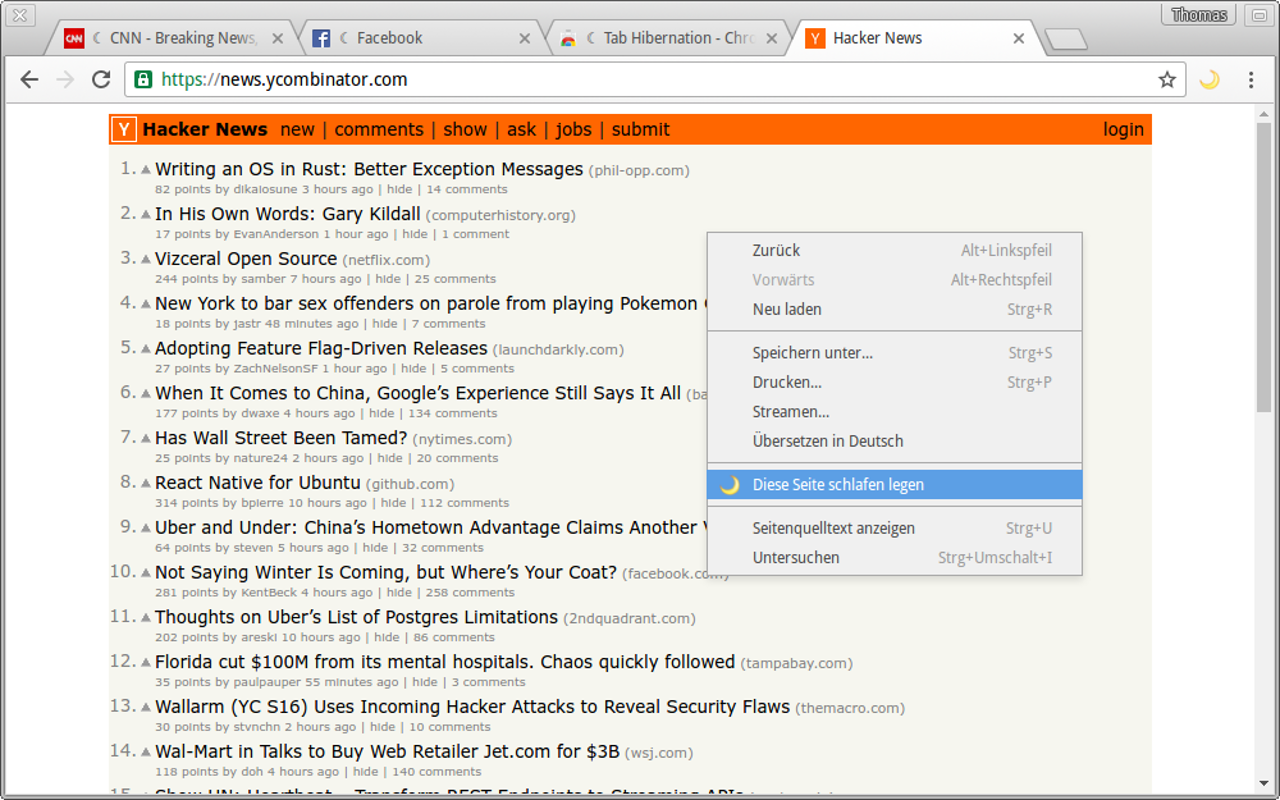Click the 'login' link
This screenshot has height=800, width=1280.
coord(1123,129)
